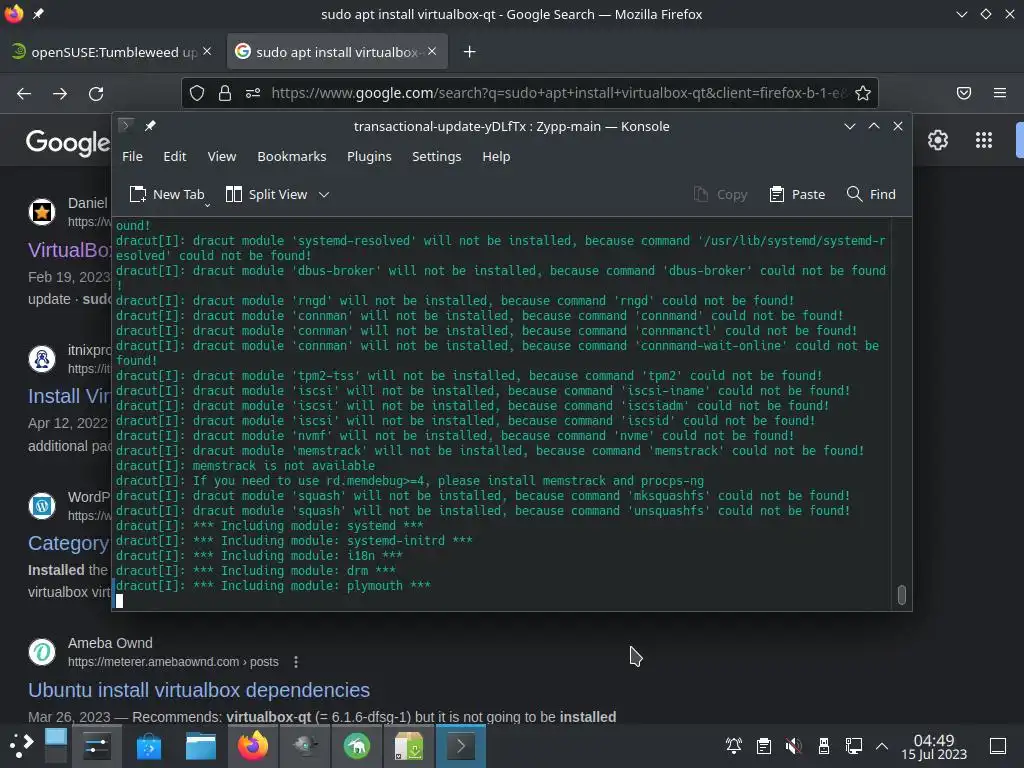This screenshot has width=1024, height=768.
Task: Open Dolphin file manager from taskbar
Action: coord(200,746)
